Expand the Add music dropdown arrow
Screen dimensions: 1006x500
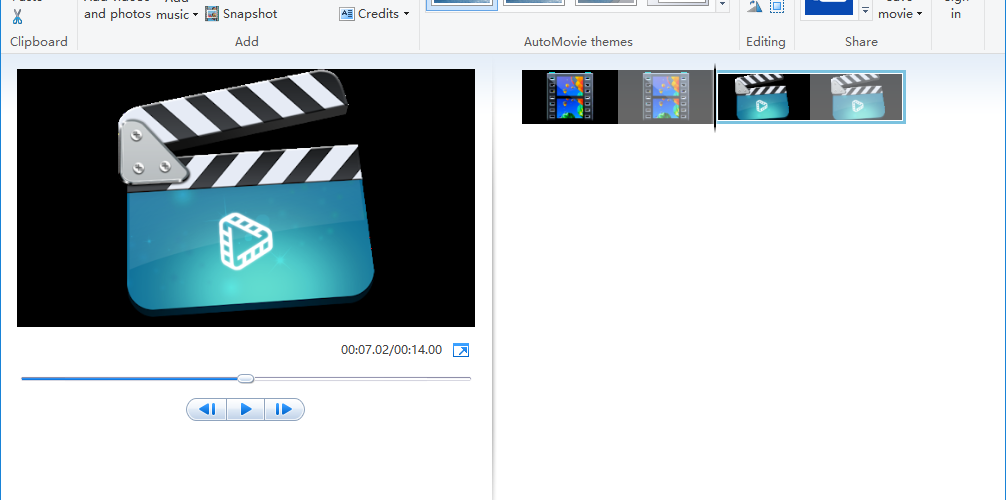[x=195, y=14]
